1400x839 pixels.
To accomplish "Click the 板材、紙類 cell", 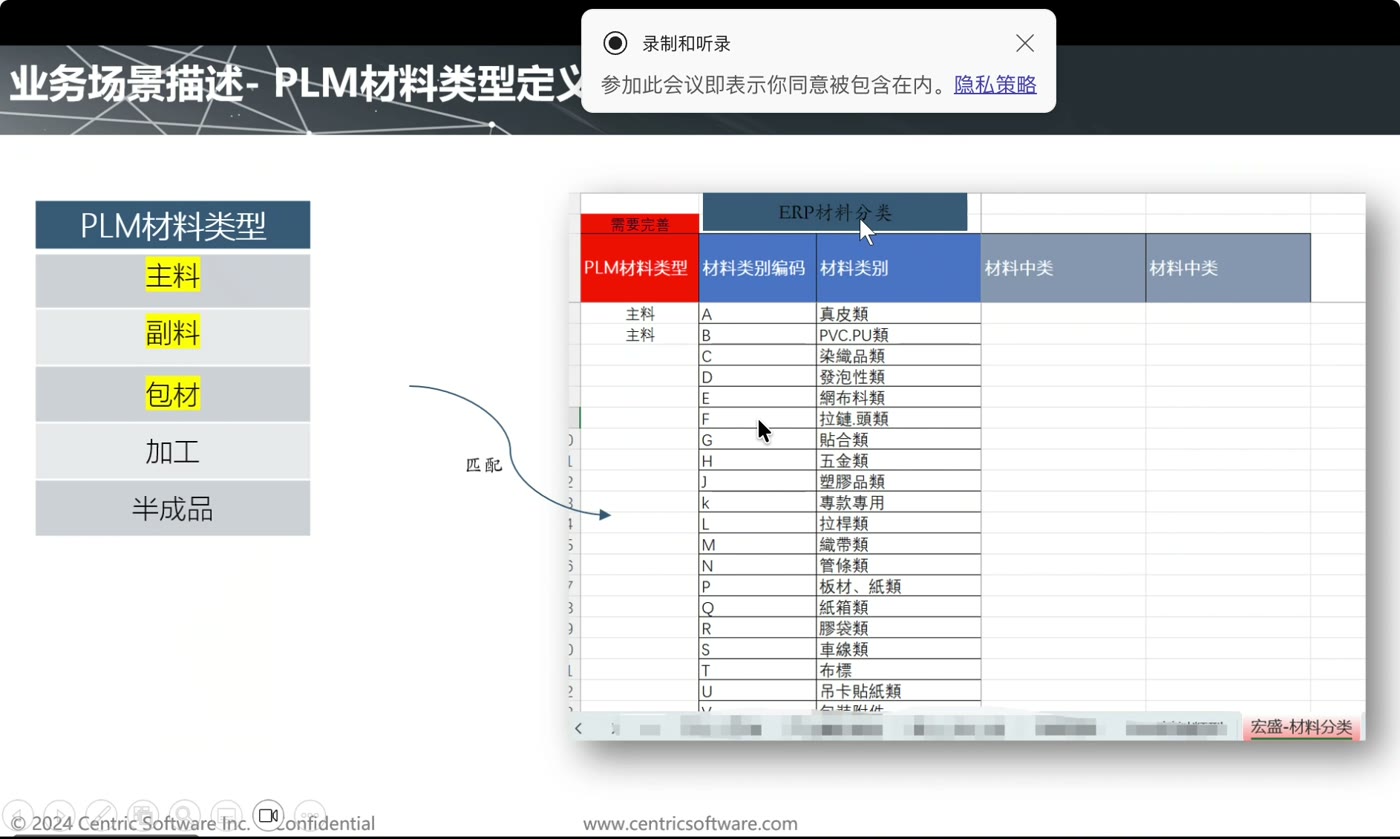I will point(899,587).
